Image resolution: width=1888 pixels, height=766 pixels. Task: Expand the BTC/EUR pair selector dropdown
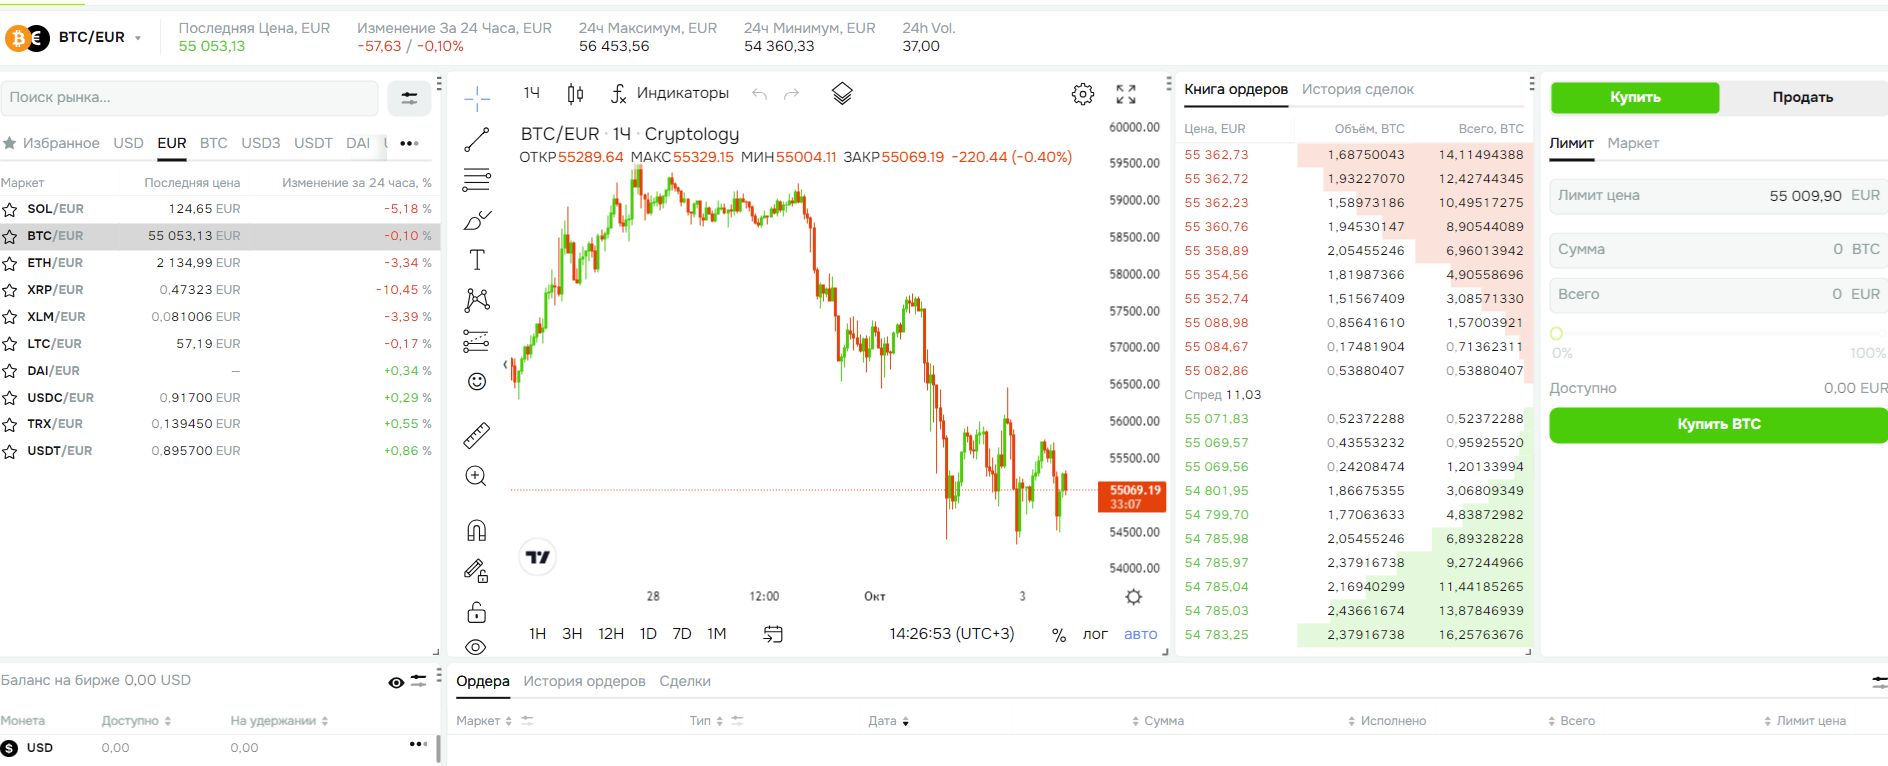137,38
